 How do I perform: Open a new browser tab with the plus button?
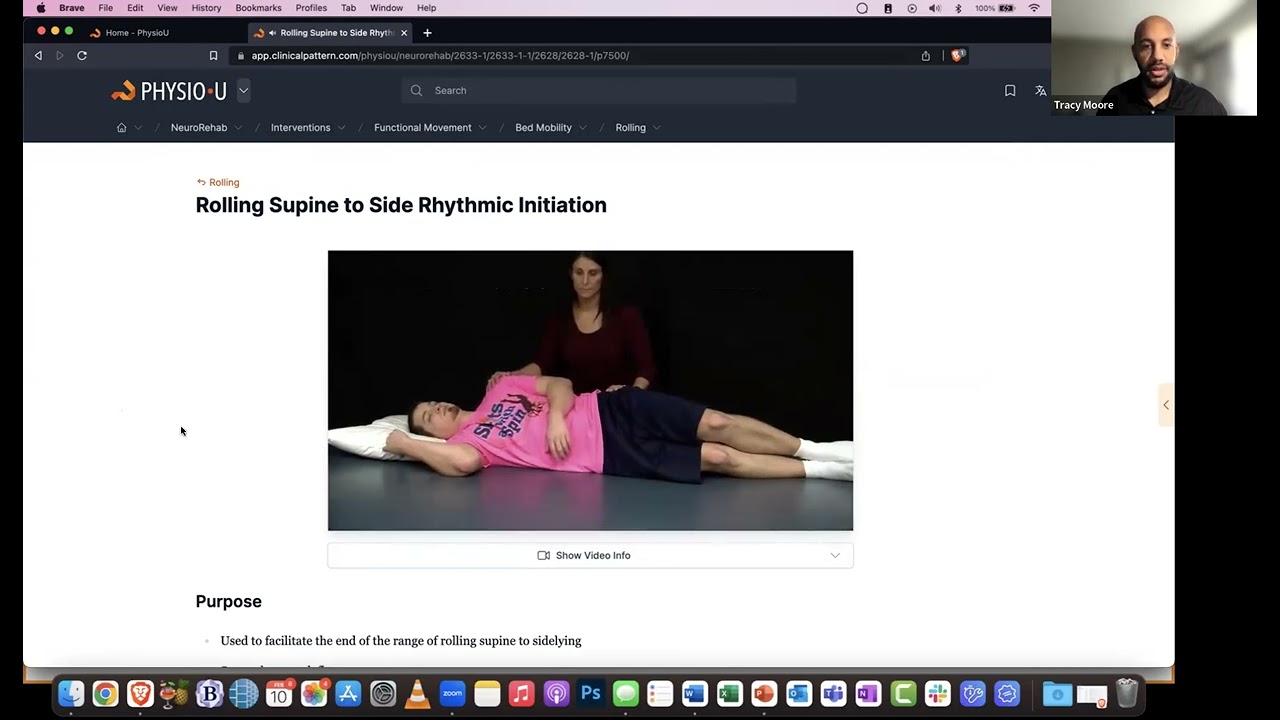pos(427,32)
